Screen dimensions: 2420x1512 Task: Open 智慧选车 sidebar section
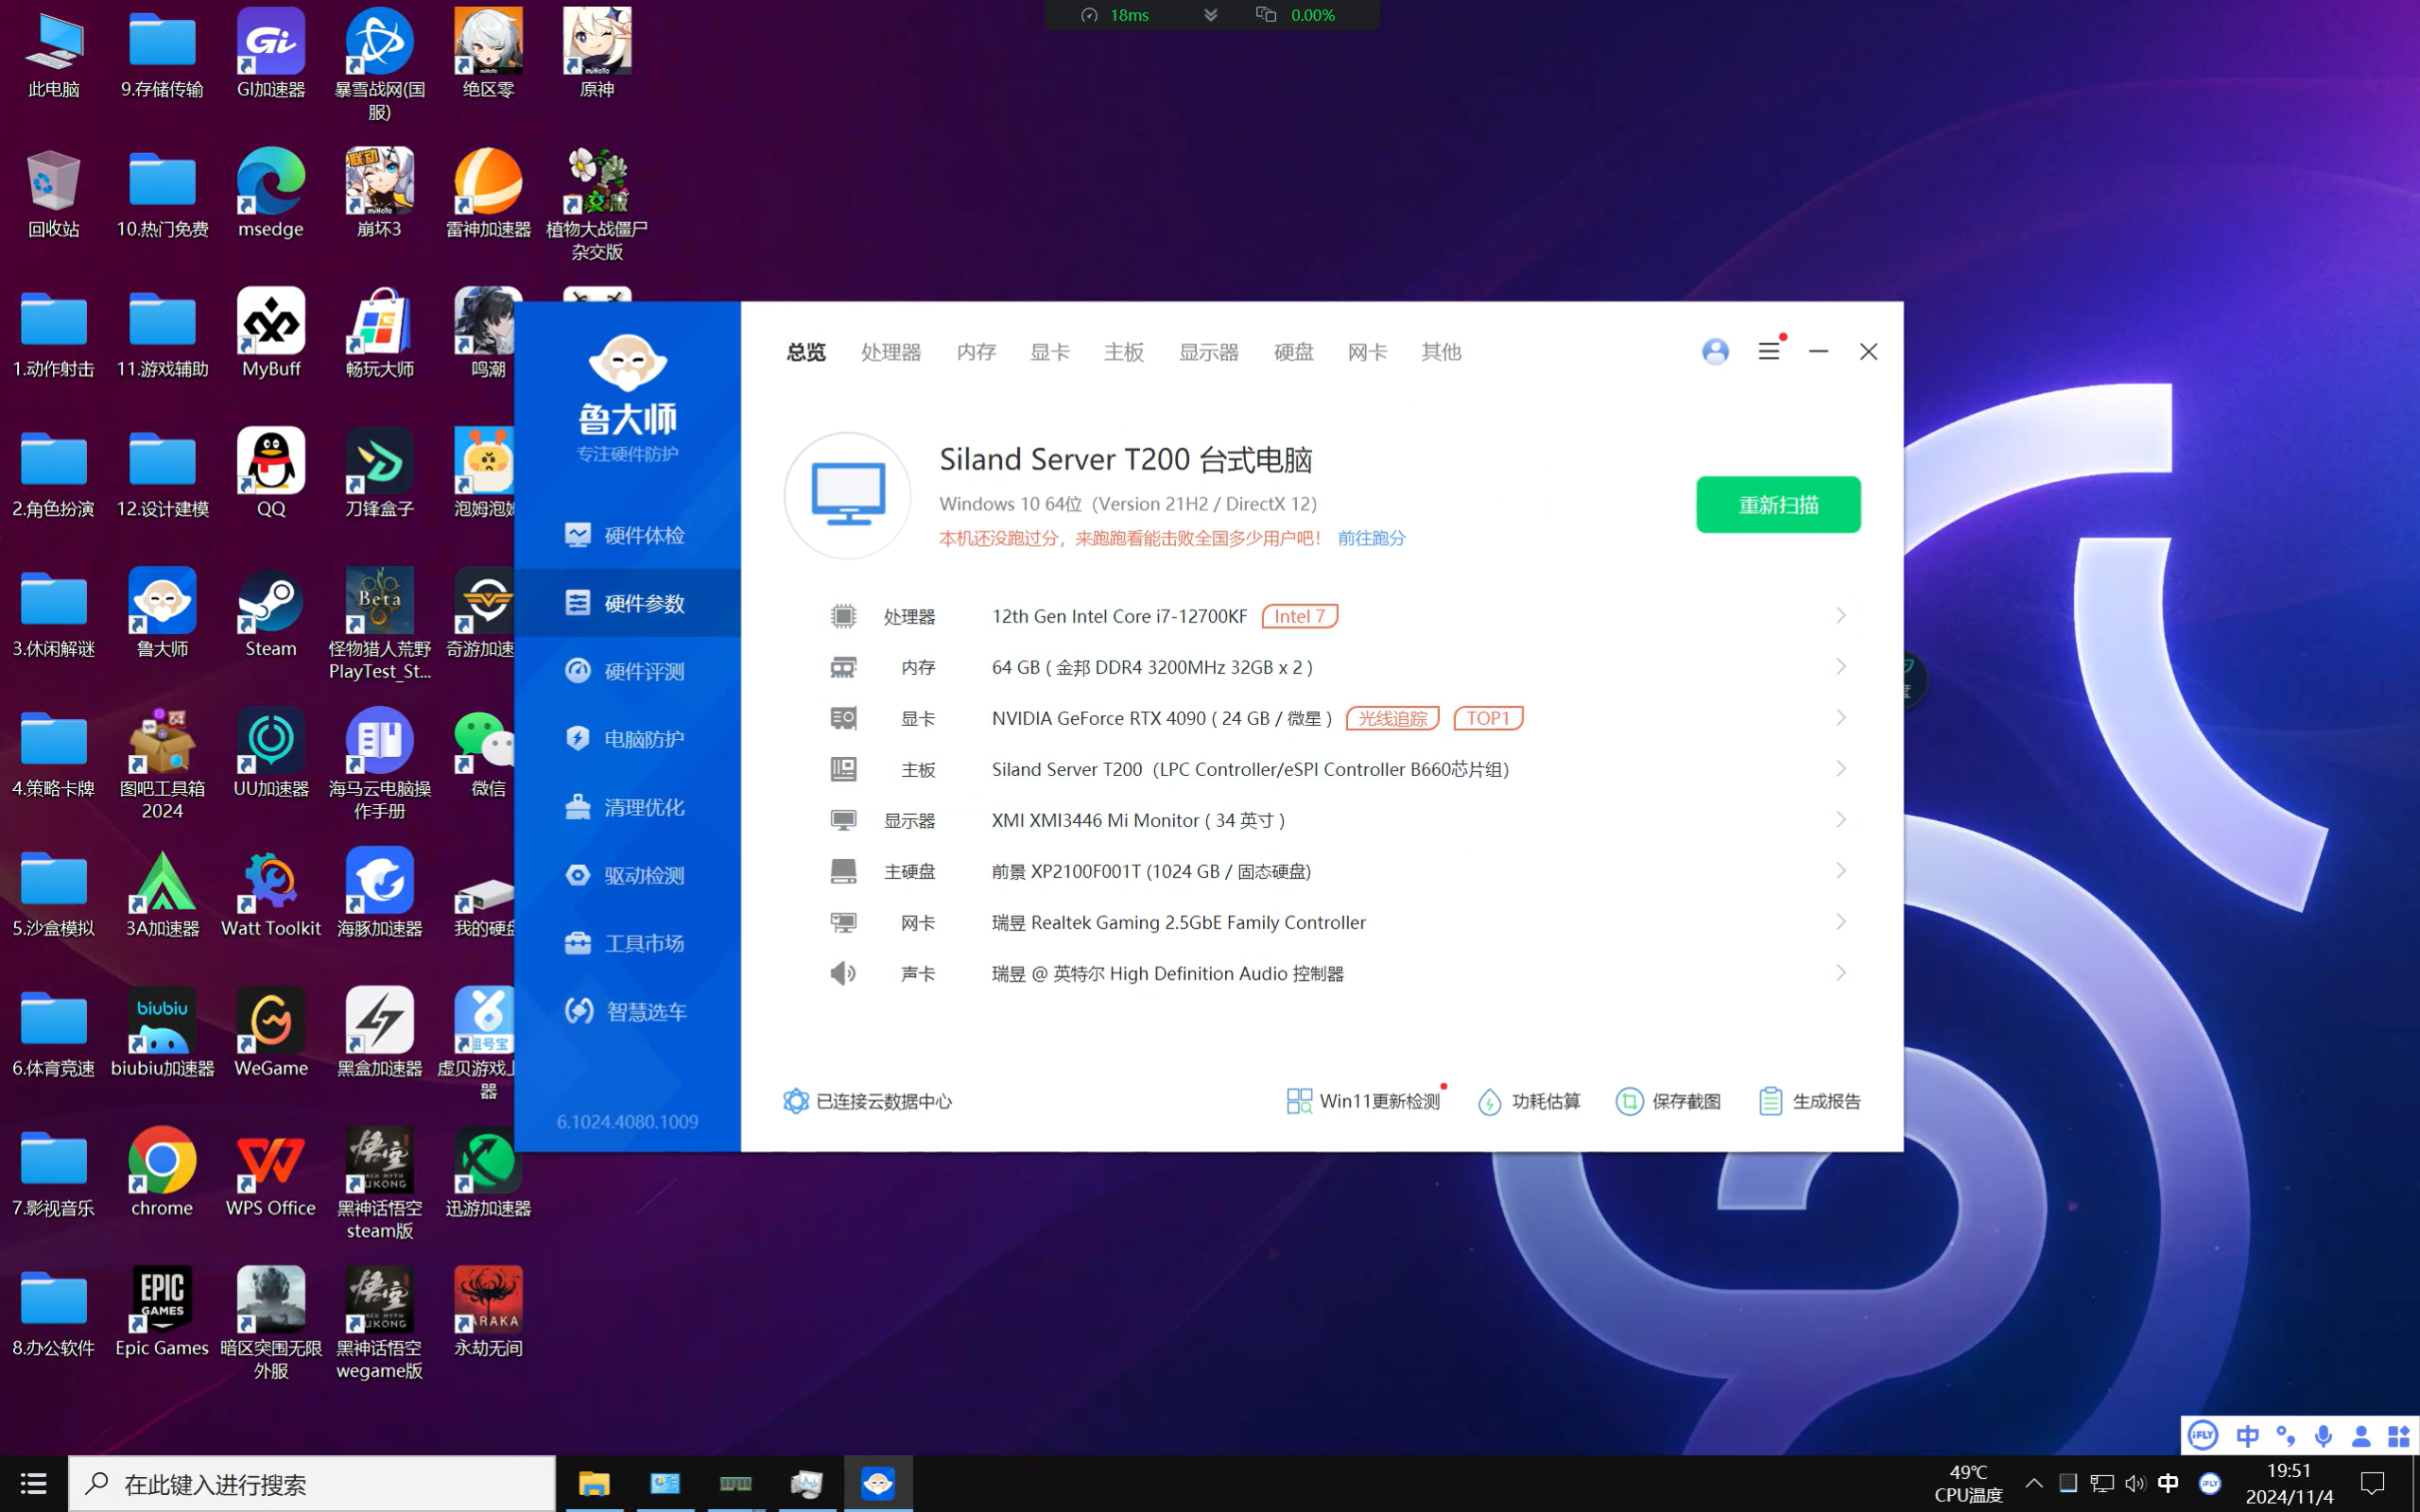coord(626,1011)
